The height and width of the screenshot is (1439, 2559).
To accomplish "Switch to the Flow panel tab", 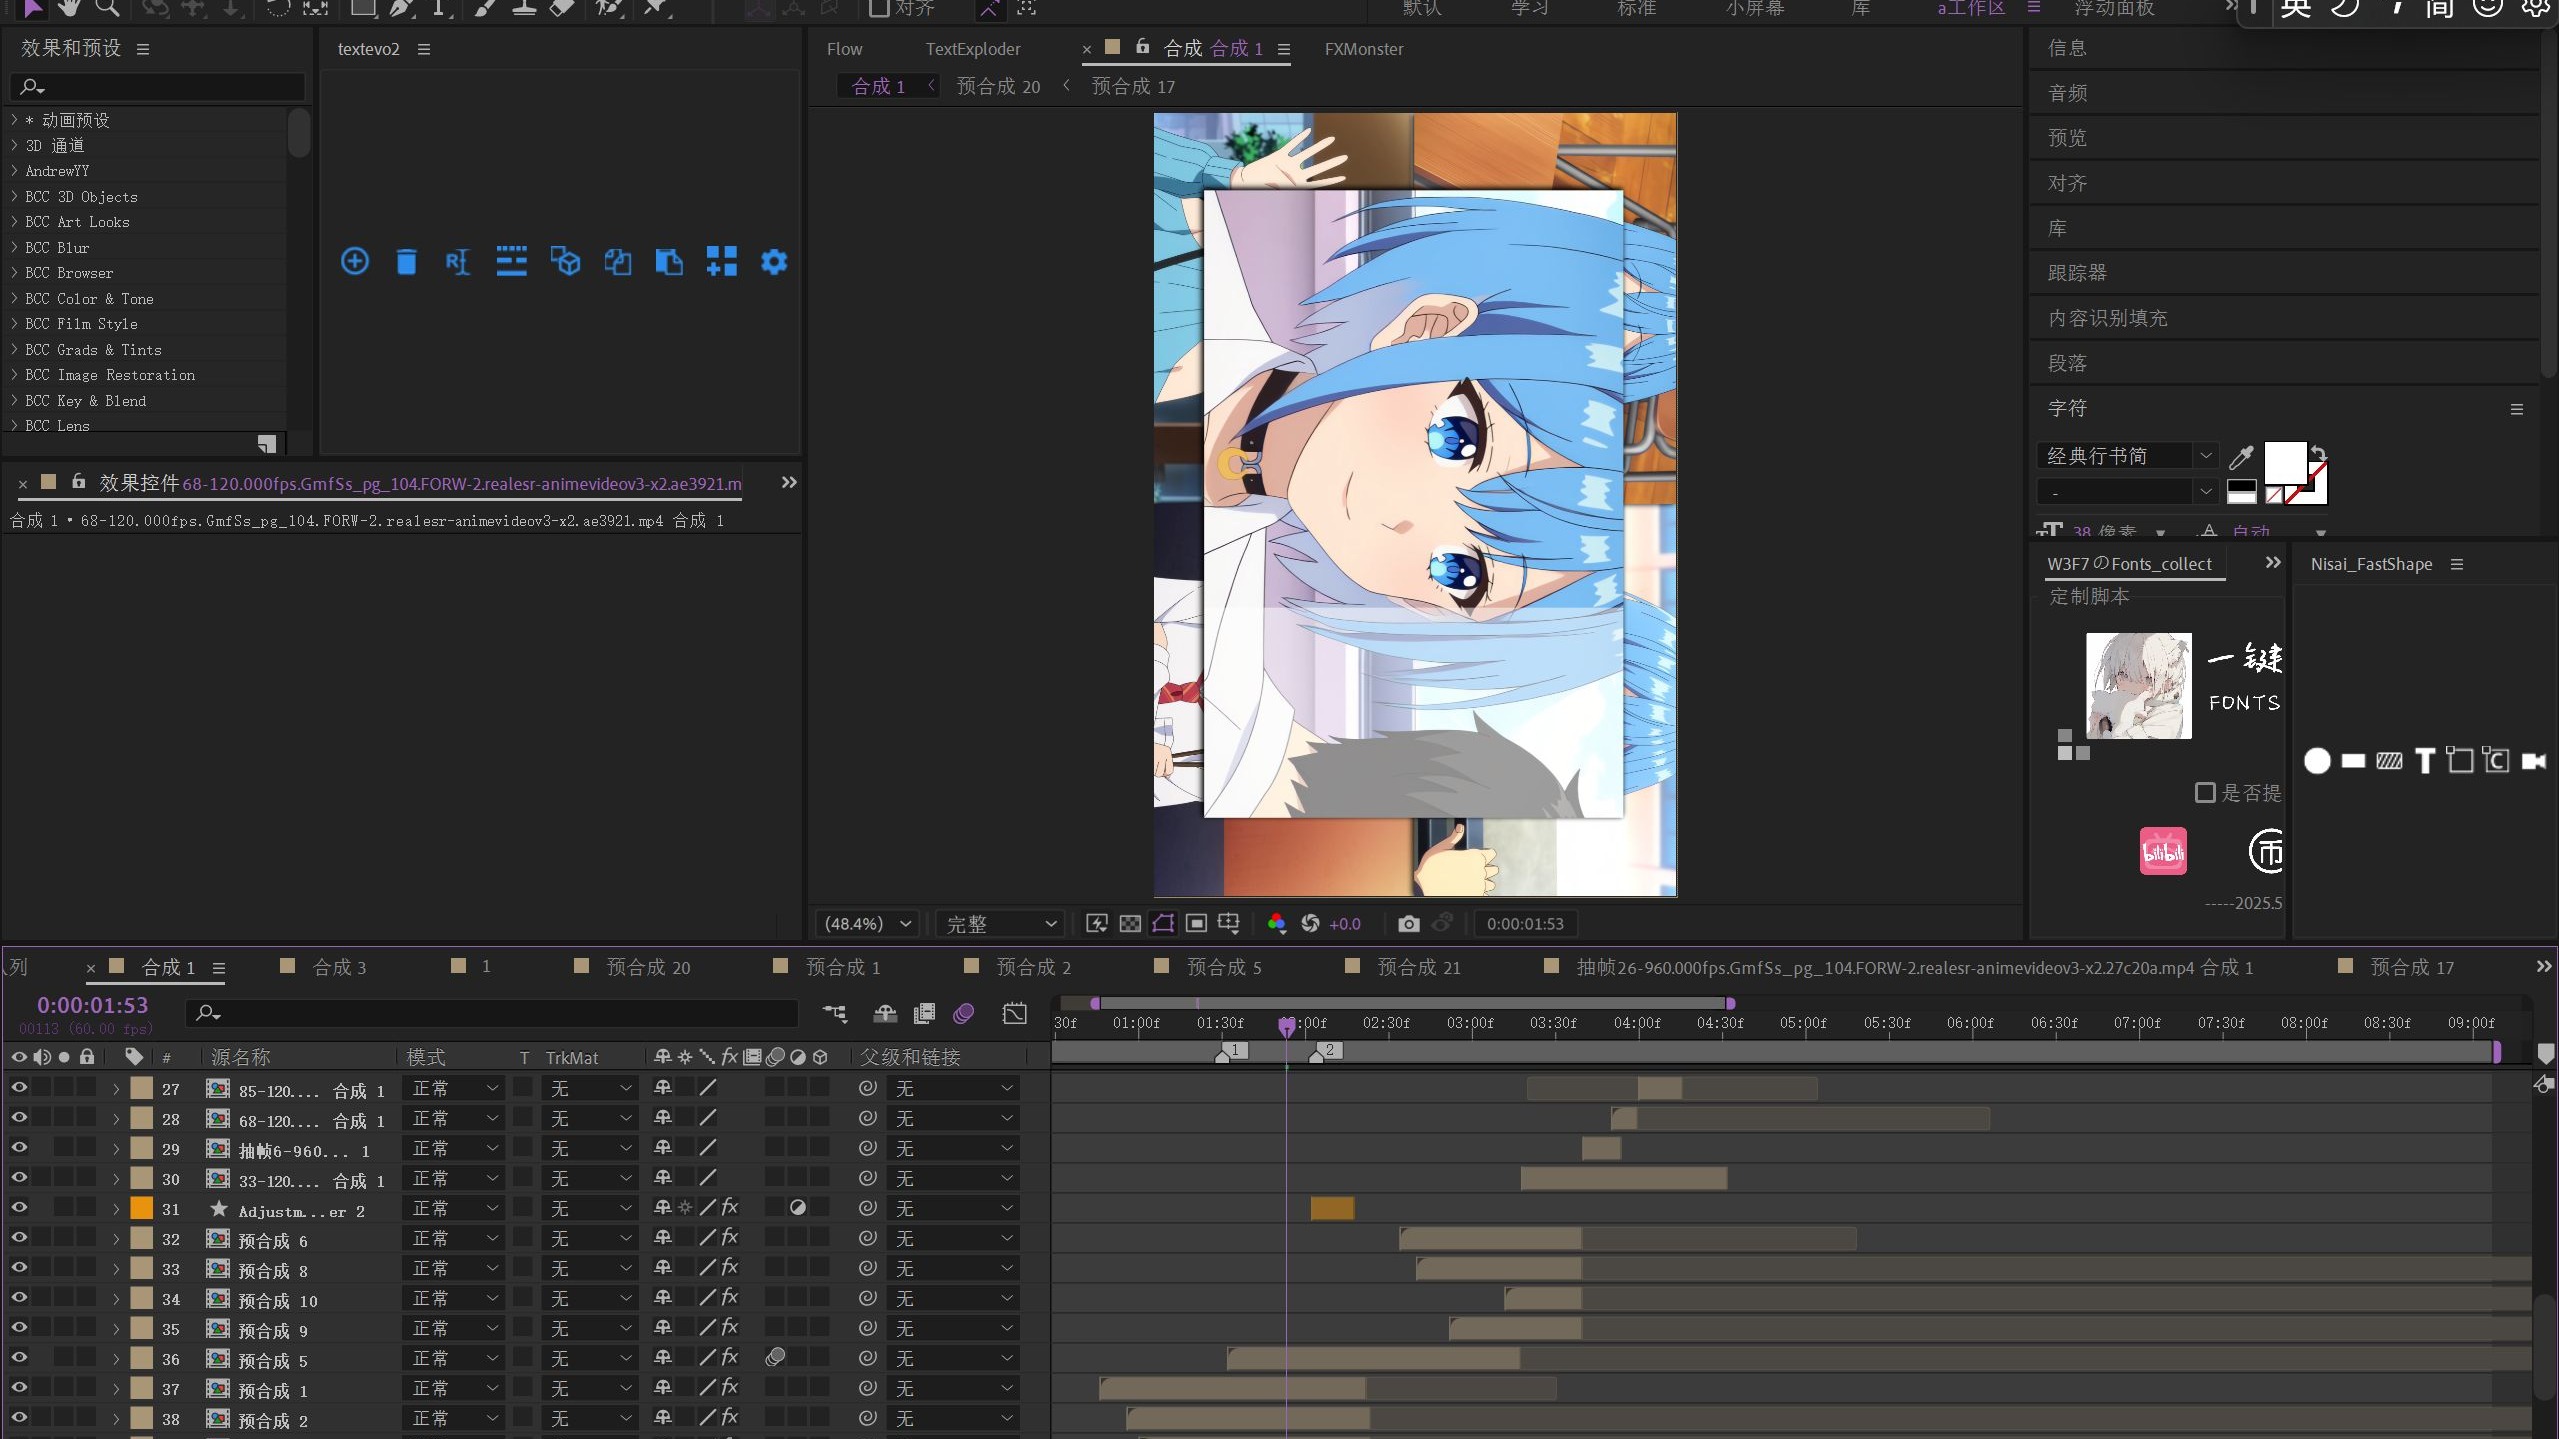I will tap(844, 49).
